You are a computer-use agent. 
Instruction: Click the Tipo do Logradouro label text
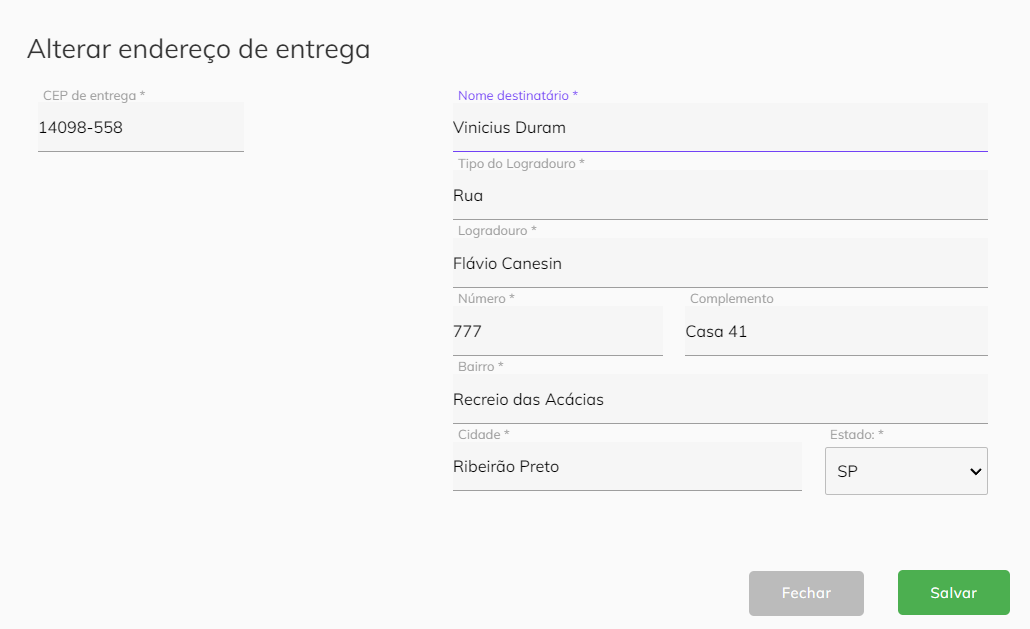coord(521,163)
